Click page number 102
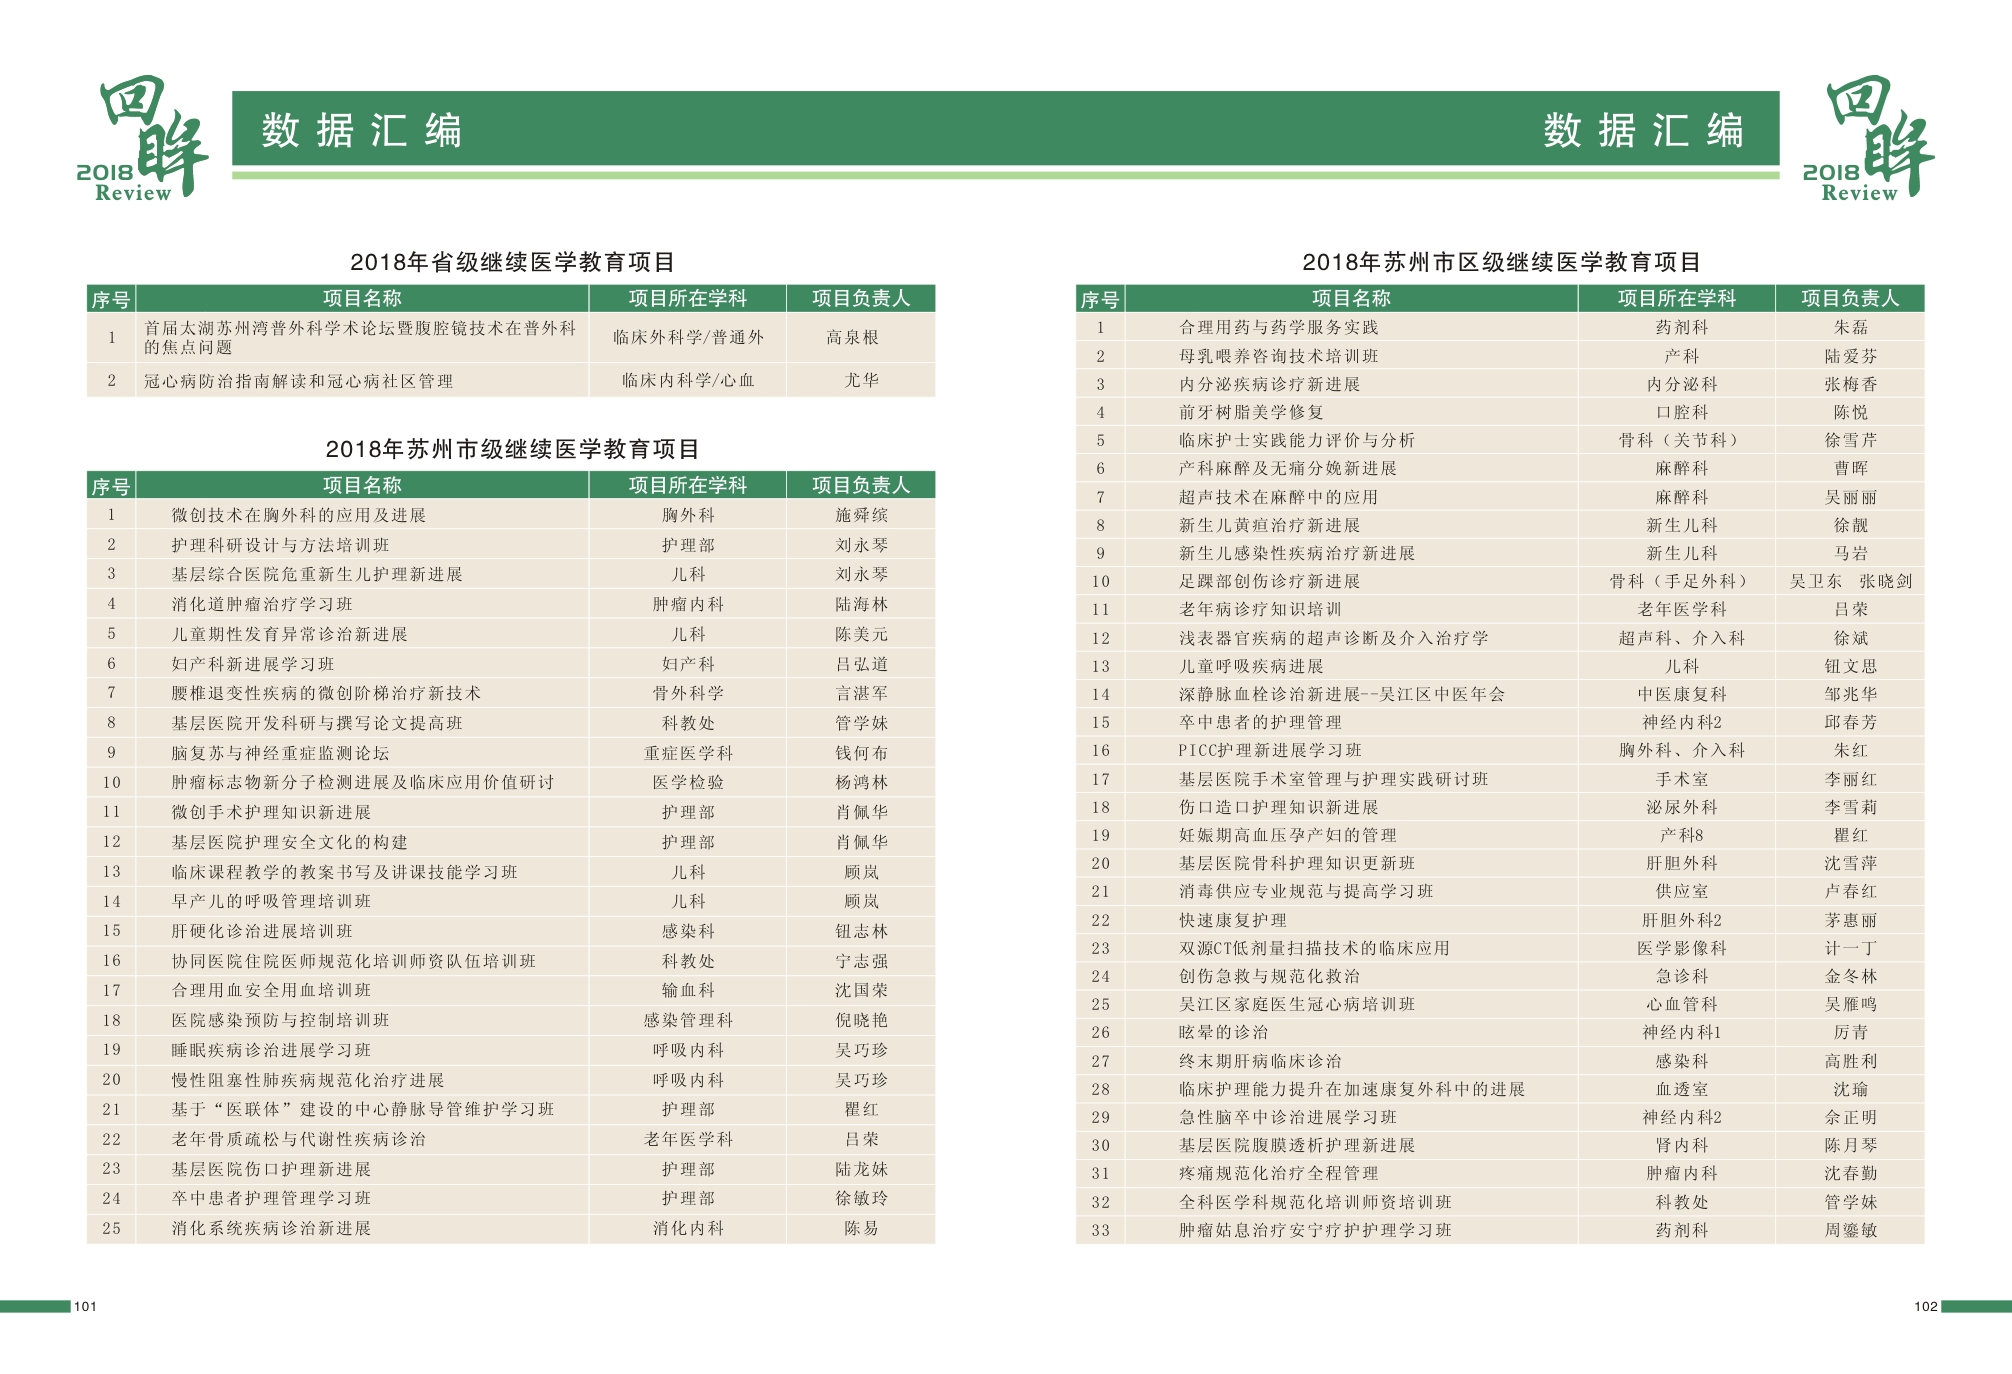This screenshot has height=1374, width=2012. pos(1925,1306)
